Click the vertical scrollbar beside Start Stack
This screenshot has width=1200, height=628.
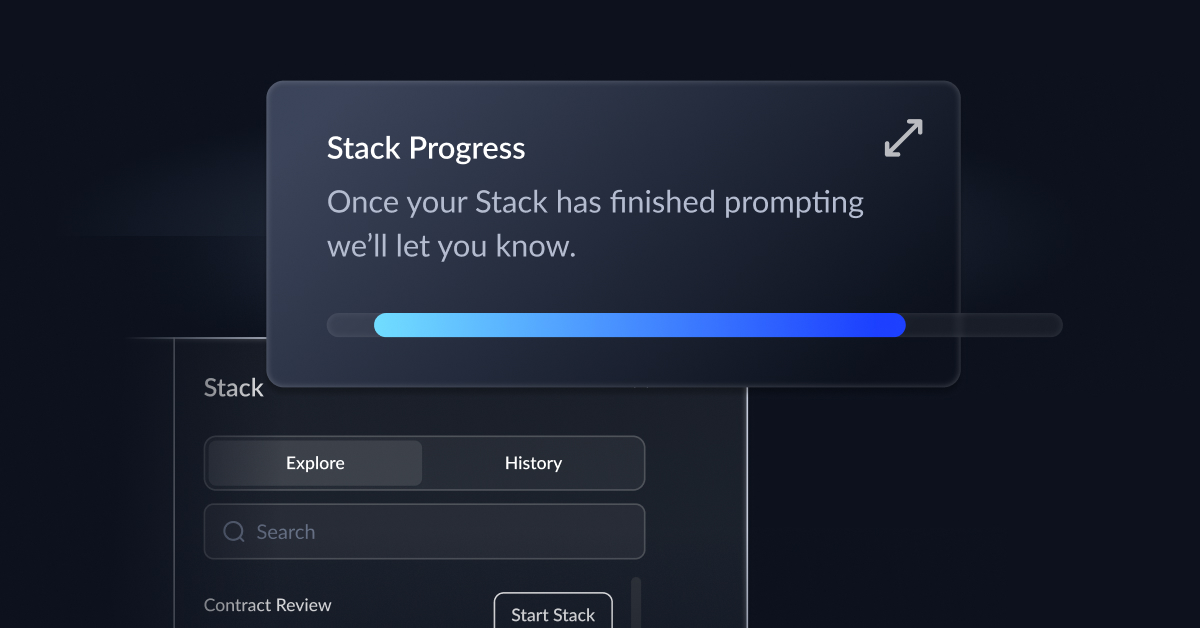(x=635, y=604)
